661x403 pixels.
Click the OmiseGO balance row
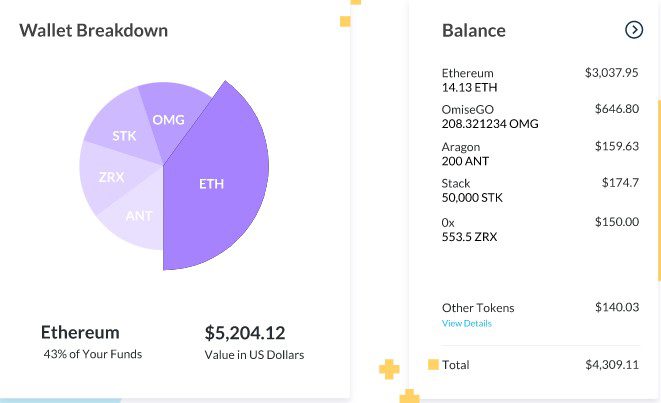coord(540,116)
